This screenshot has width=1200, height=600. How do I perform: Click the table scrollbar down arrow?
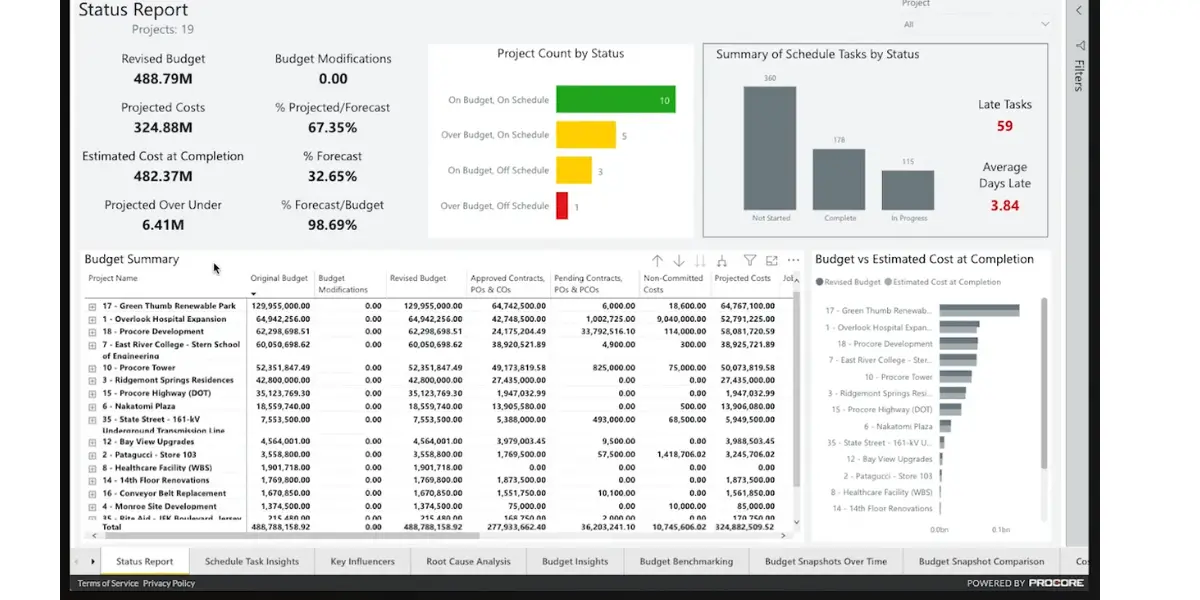click(x=796, y=522)
